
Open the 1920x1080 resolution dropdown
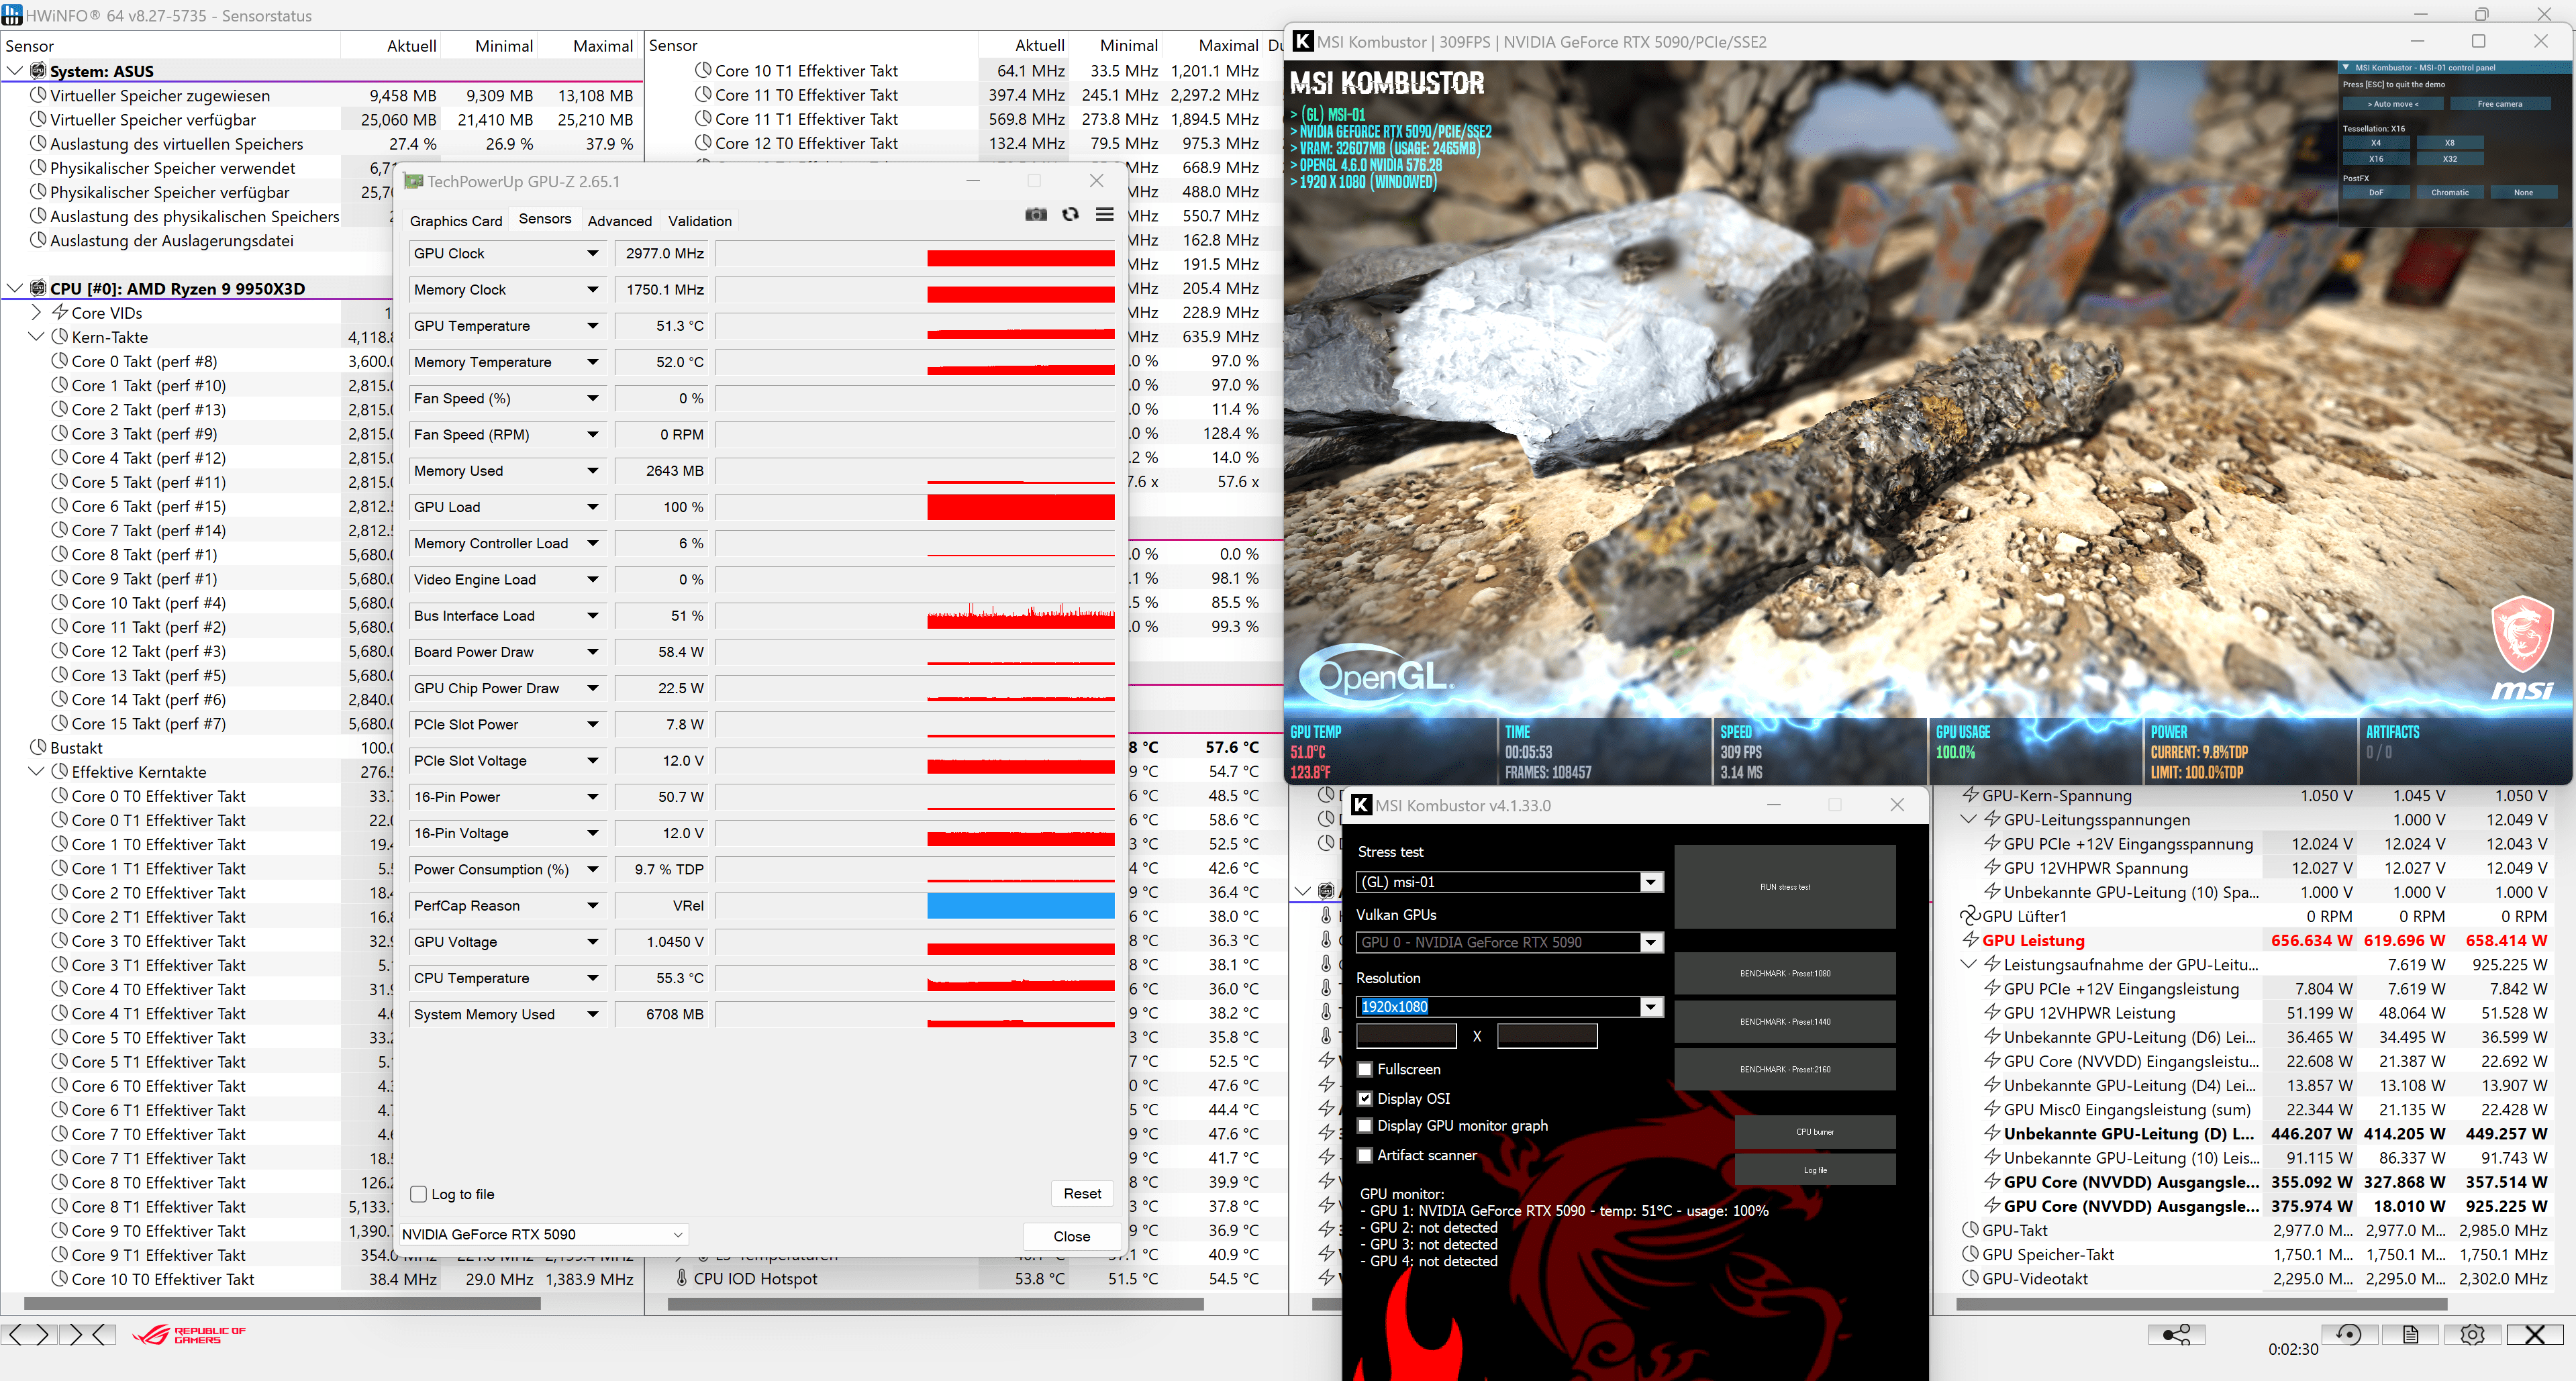(x=1652, y=1007)
